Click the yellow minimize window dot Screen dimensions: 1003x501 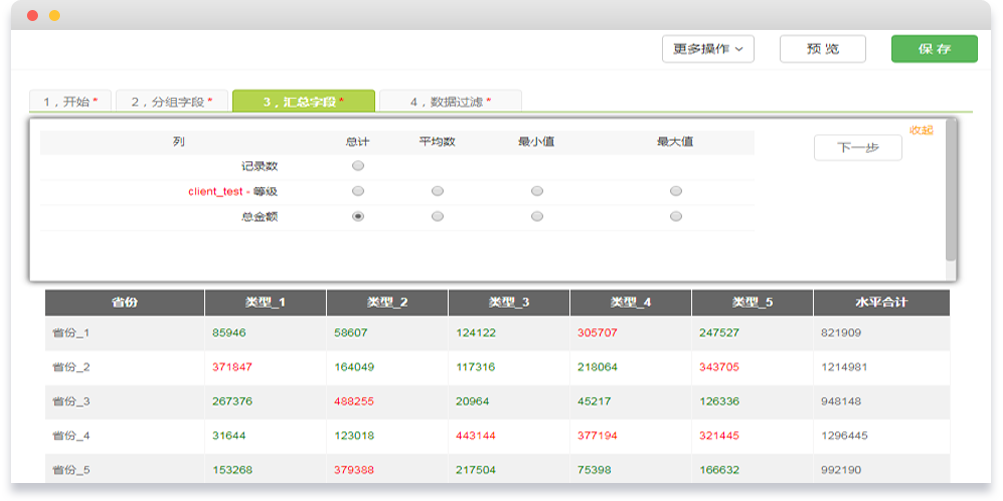54,16
